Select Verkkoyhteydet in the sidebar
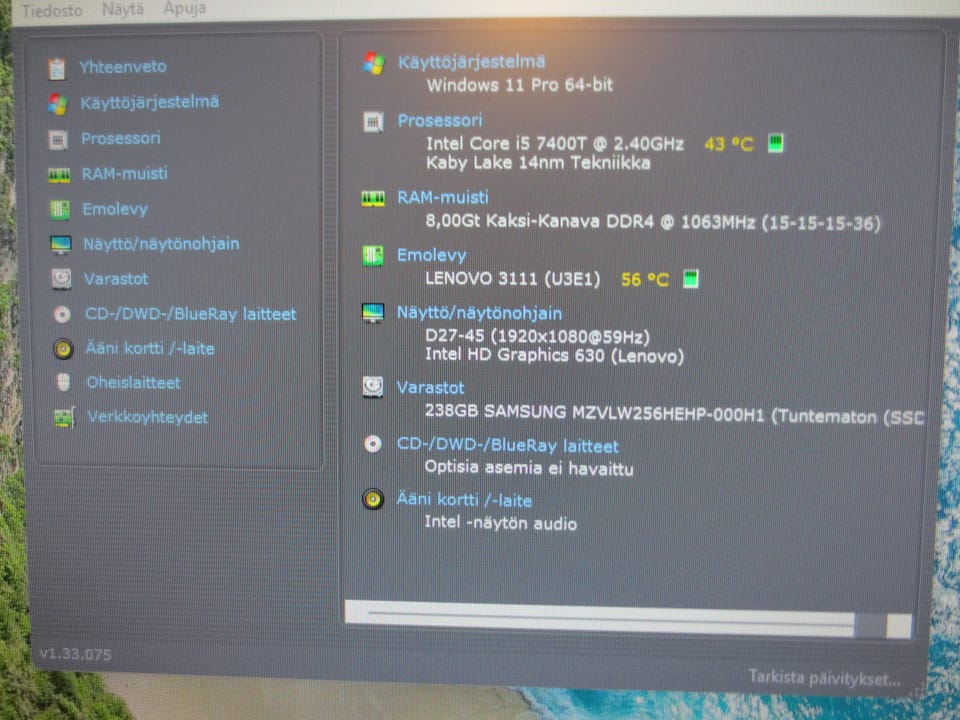 pos(148,417)
